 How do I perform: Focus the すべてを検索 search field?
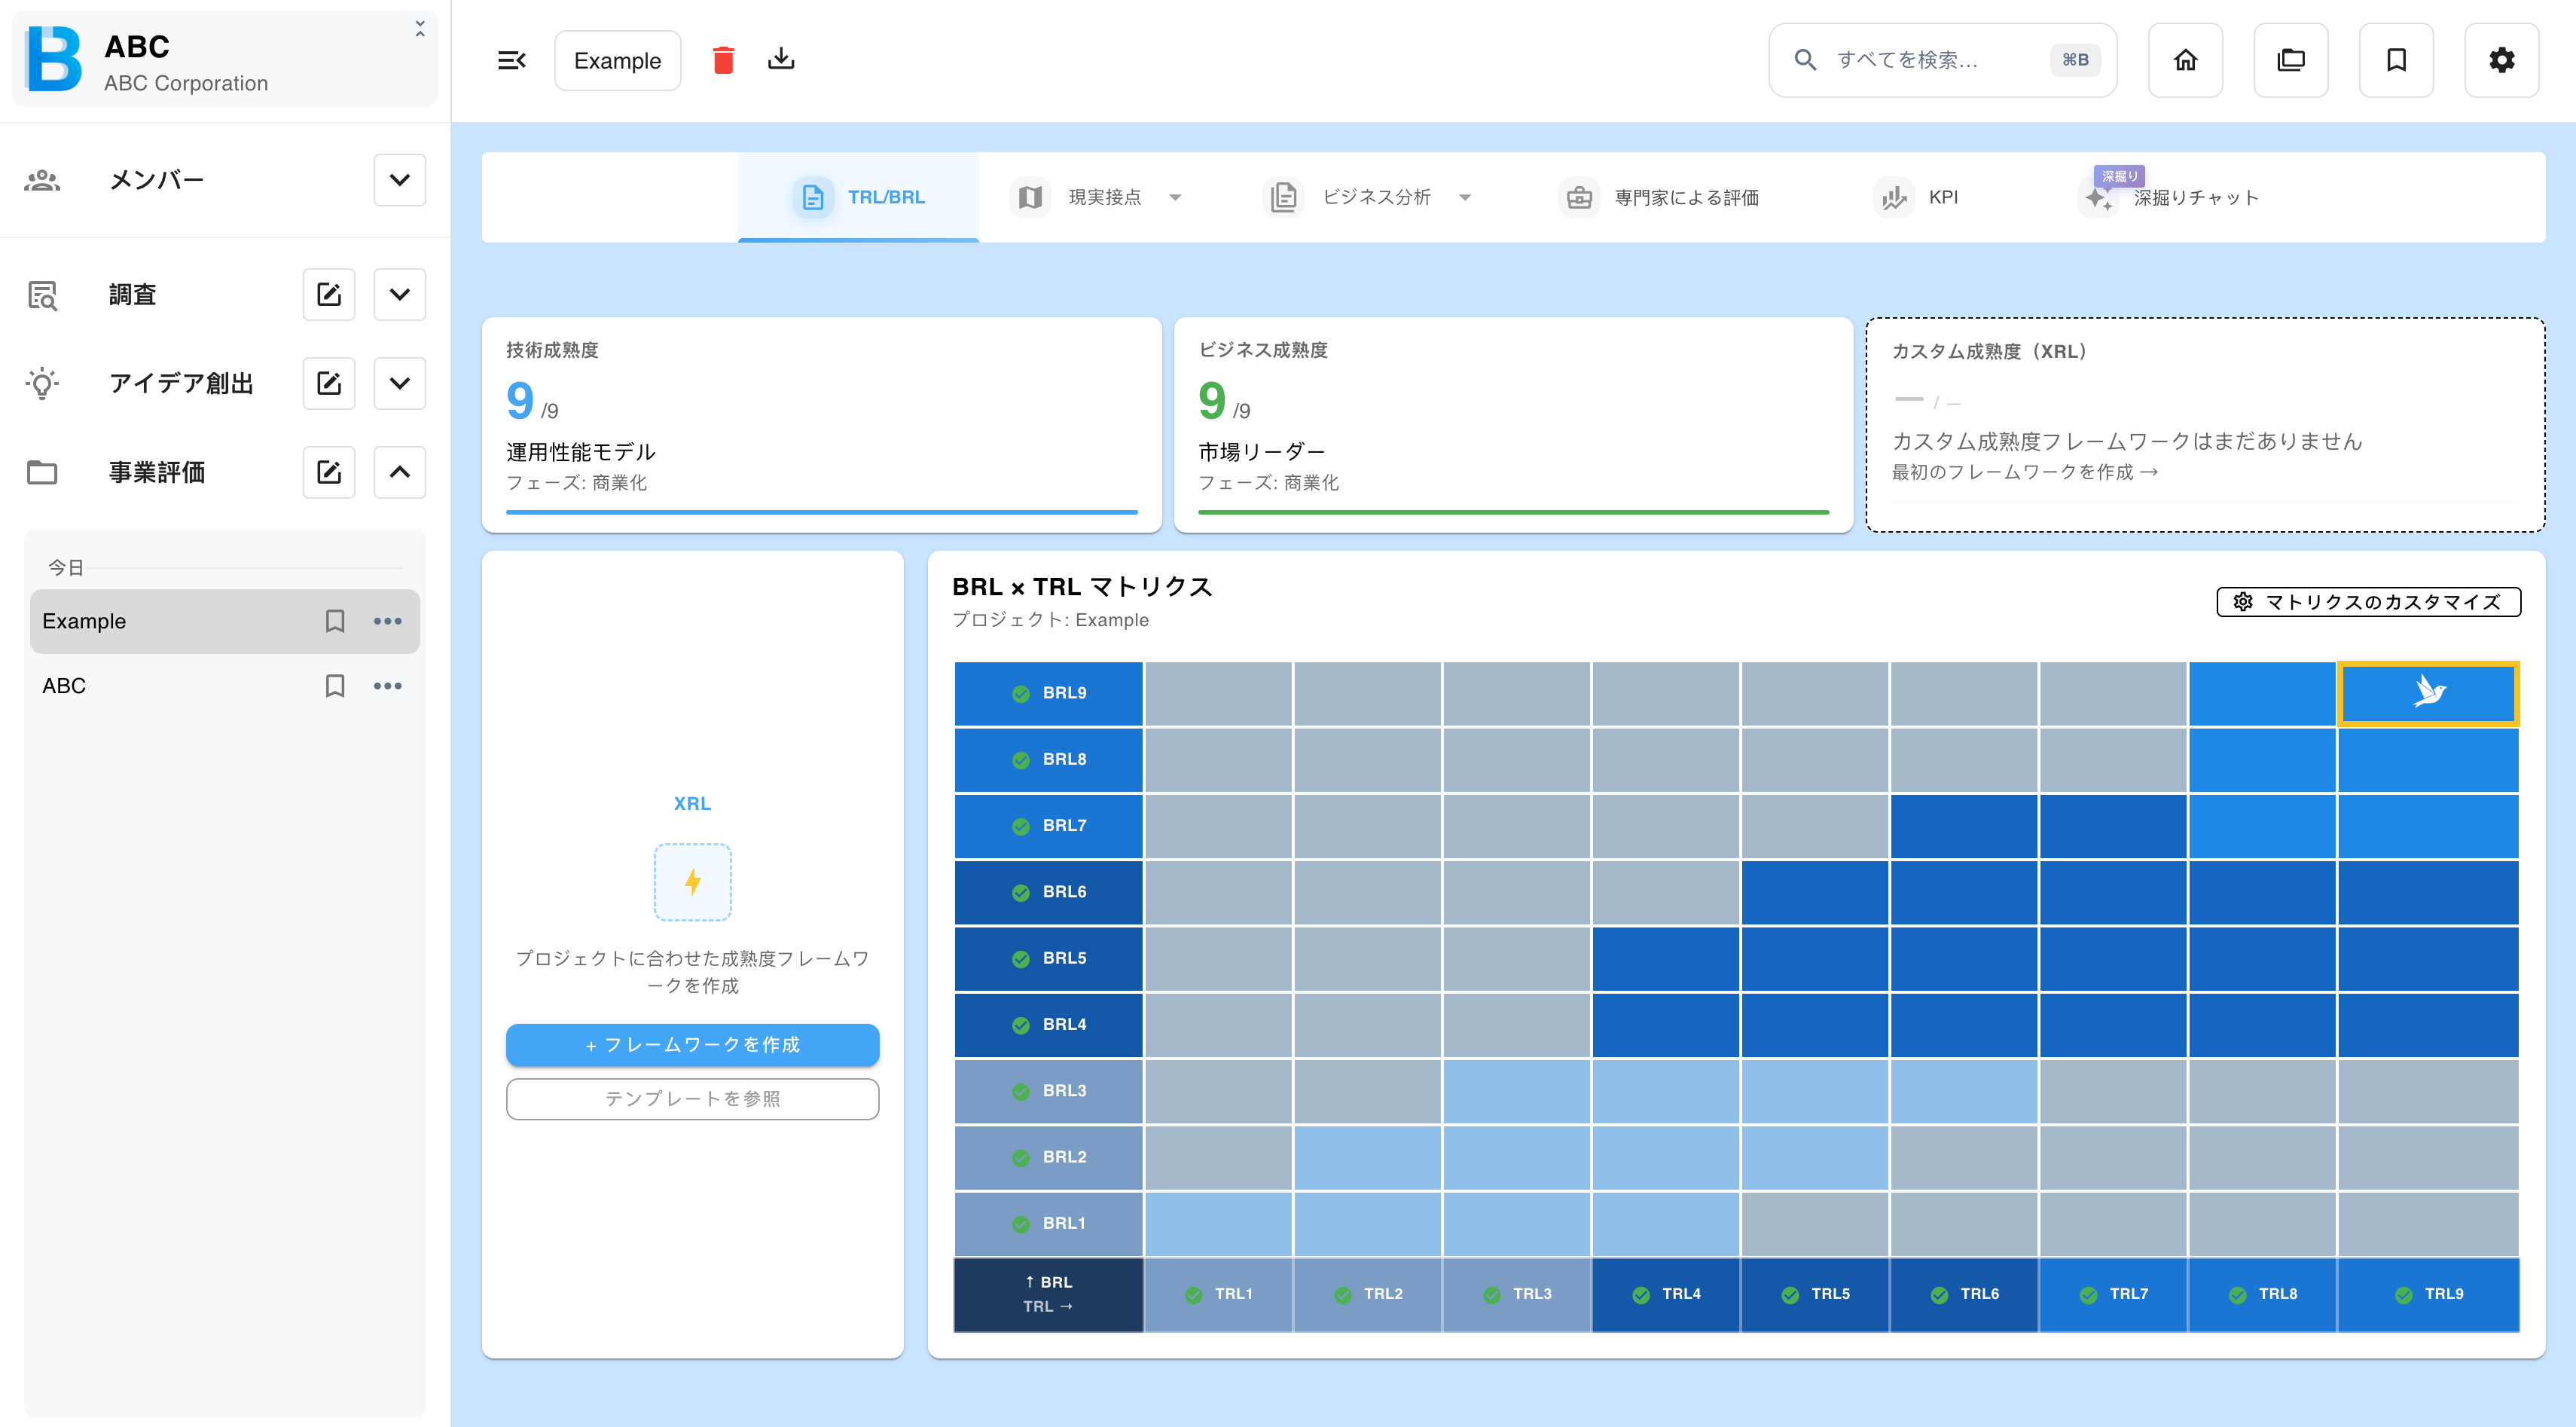tap(1942, 60)
